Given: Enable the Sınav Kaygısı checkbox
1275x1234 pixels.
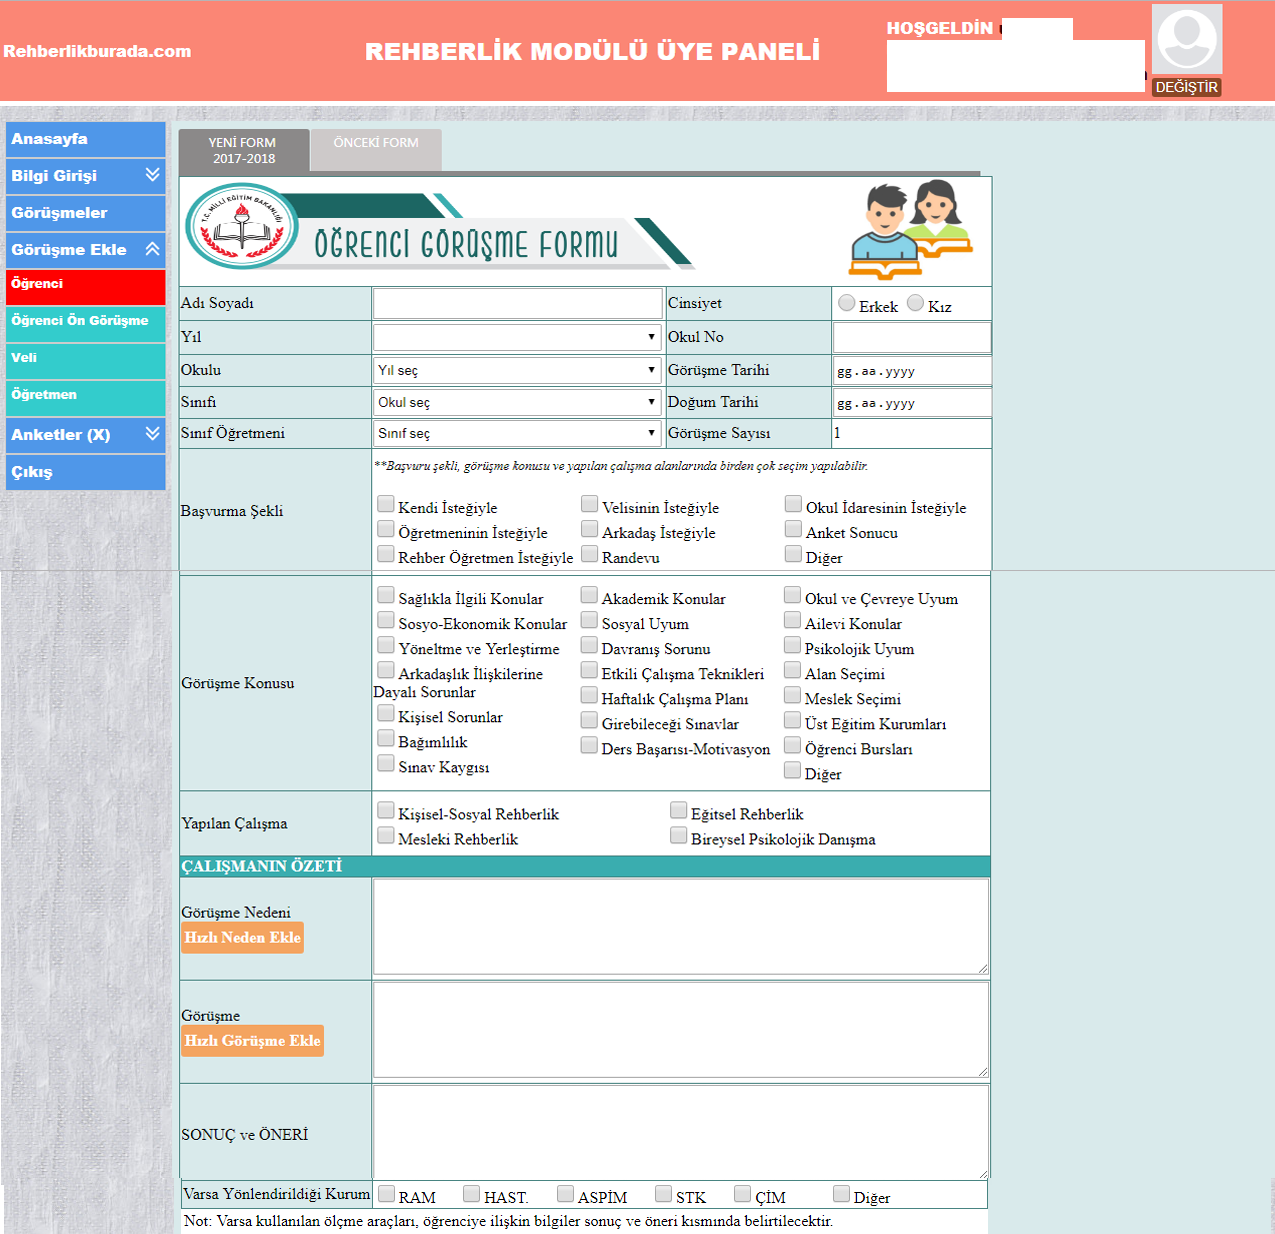Looking at the screenshot, I should pyautogui.click(x=386, y=764).
